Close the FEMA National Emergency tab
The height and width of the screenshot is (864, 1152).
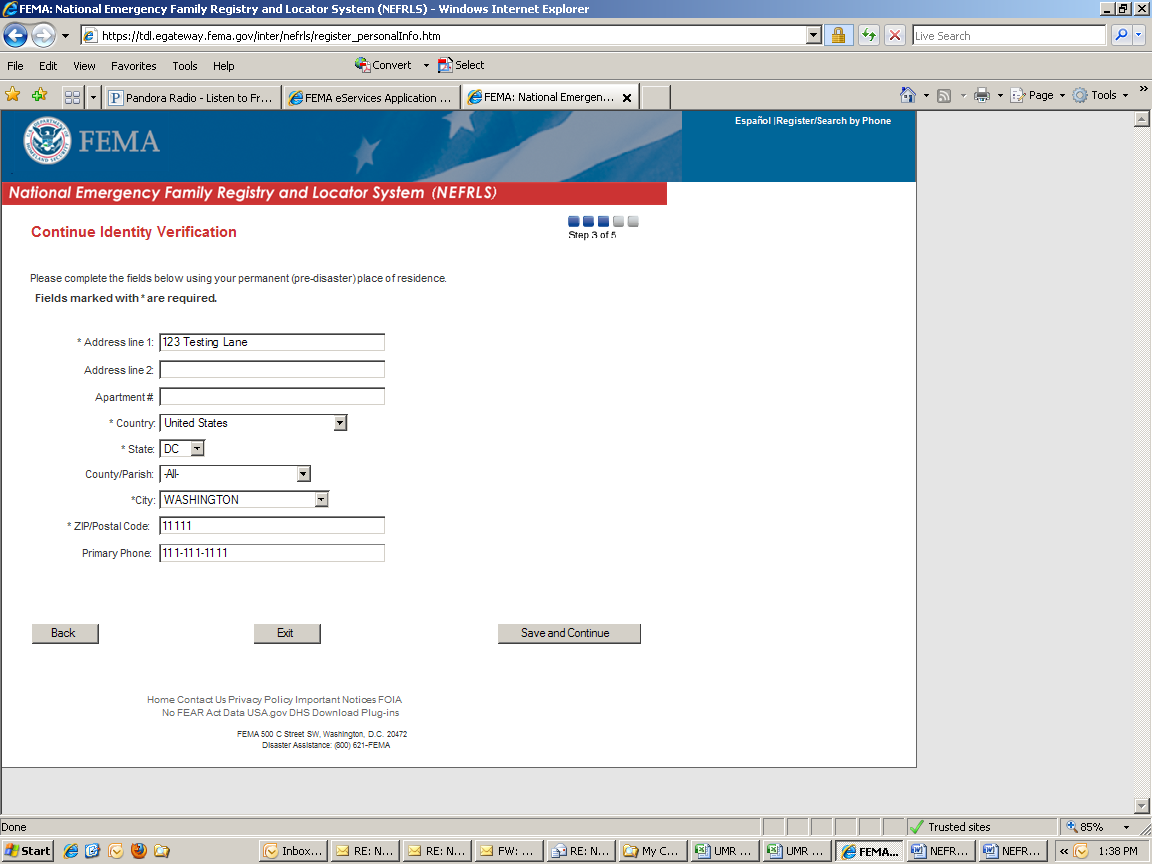click(x=627, y=98)
